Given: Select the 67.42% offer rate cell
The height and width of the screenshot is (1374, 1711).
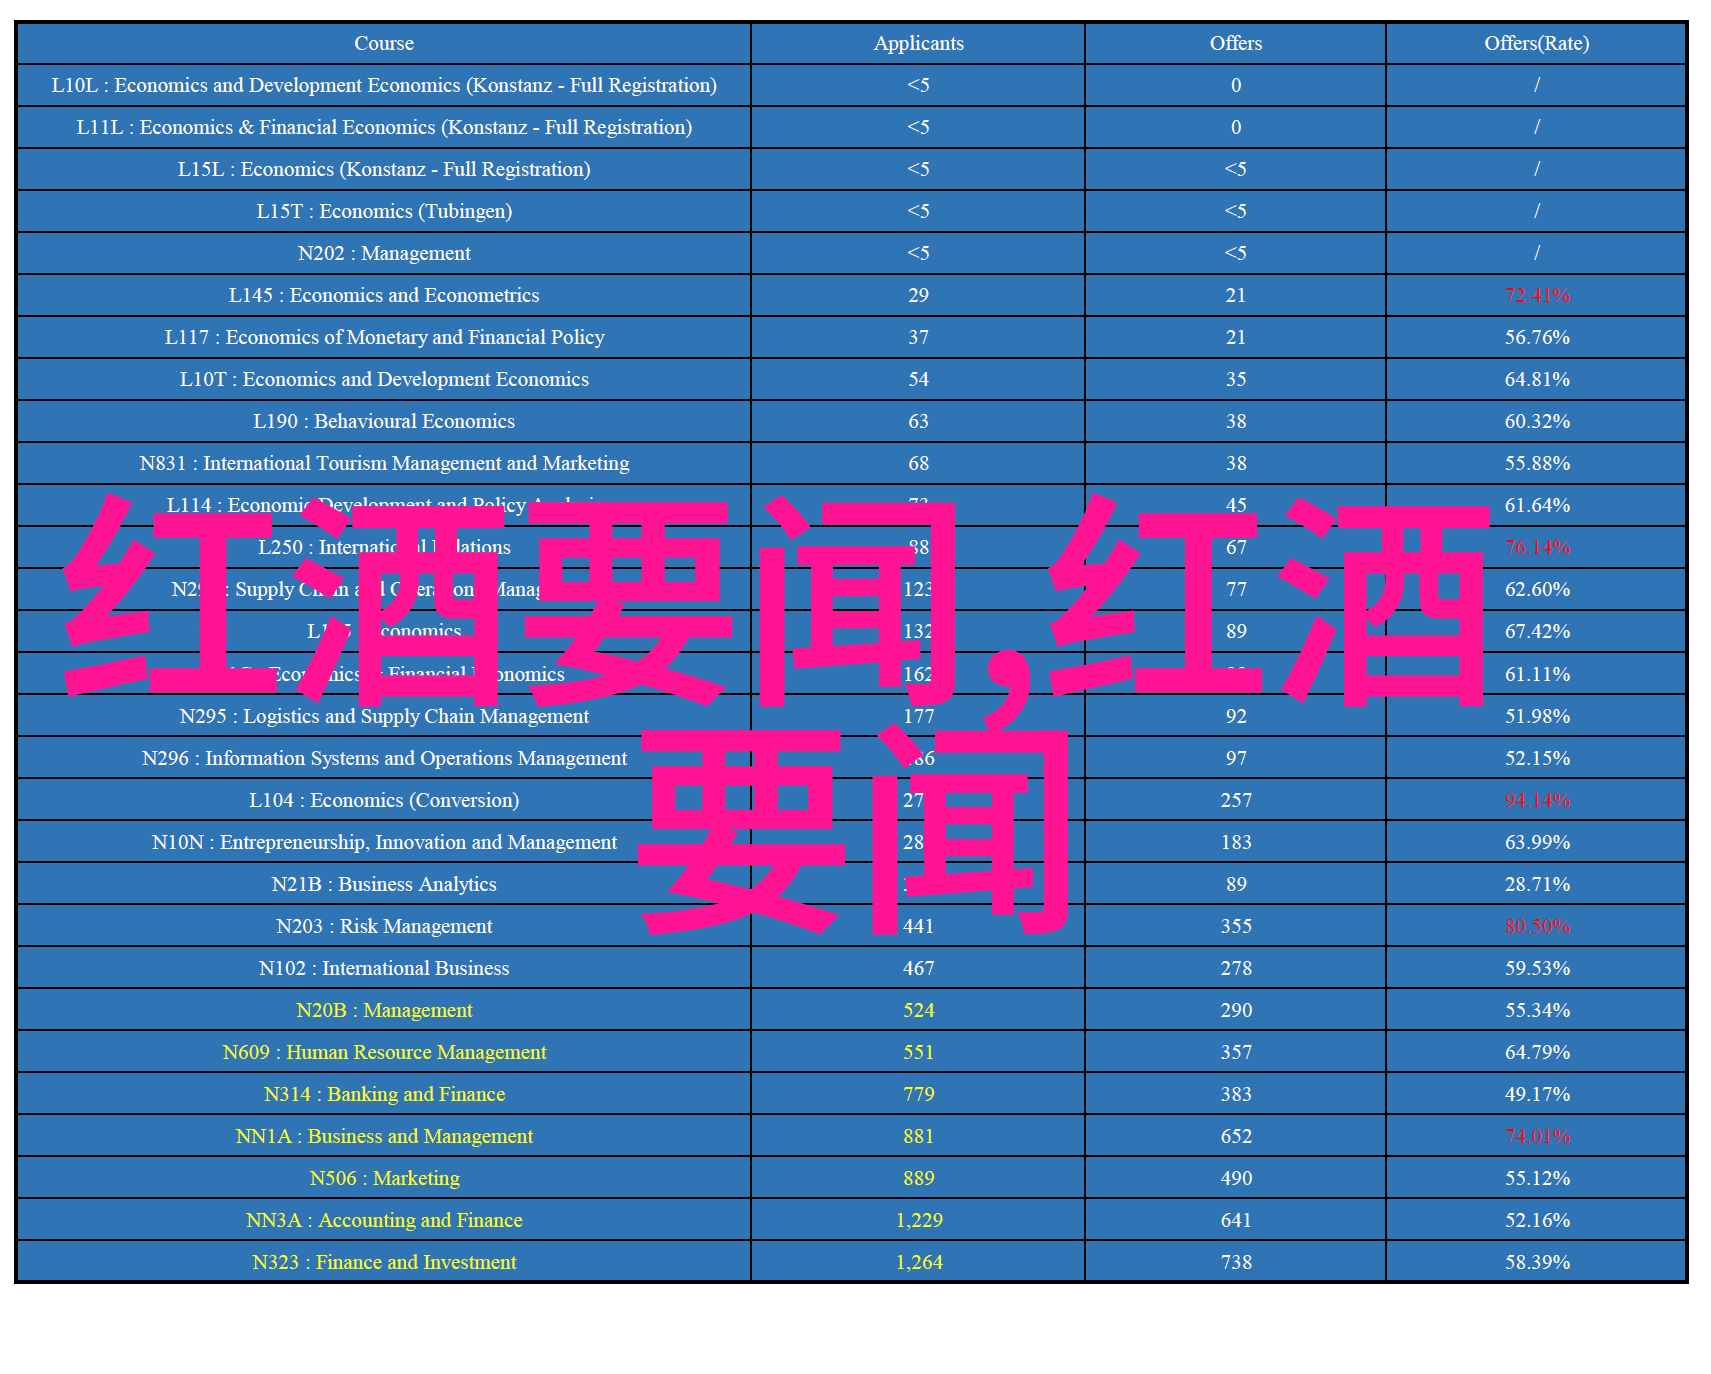Looking at the screenshot, I should pos(1536,631).
